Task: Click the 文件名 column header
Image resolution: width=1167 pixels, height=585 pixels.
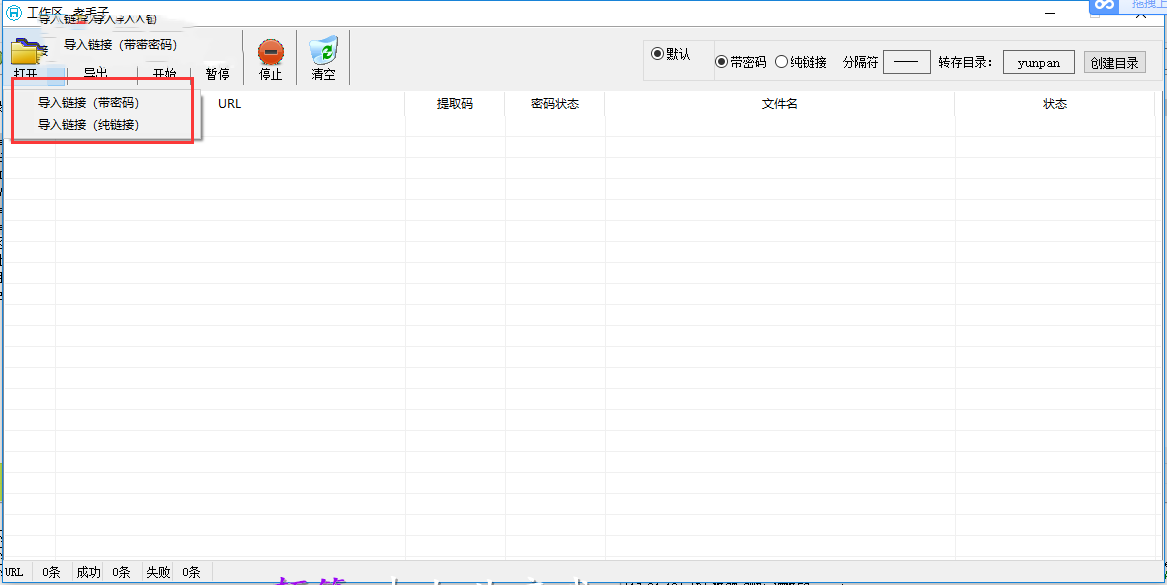Action: (x=780, y=104)
